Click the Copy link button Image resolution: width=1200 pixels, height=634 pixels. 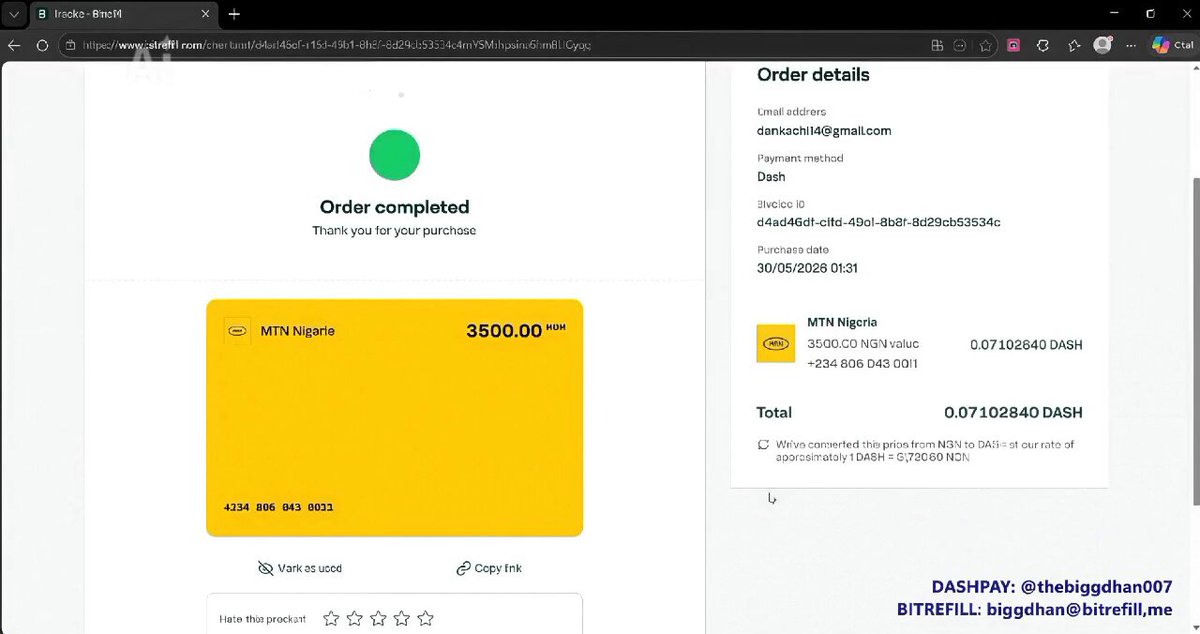click(x=489, y=568)
